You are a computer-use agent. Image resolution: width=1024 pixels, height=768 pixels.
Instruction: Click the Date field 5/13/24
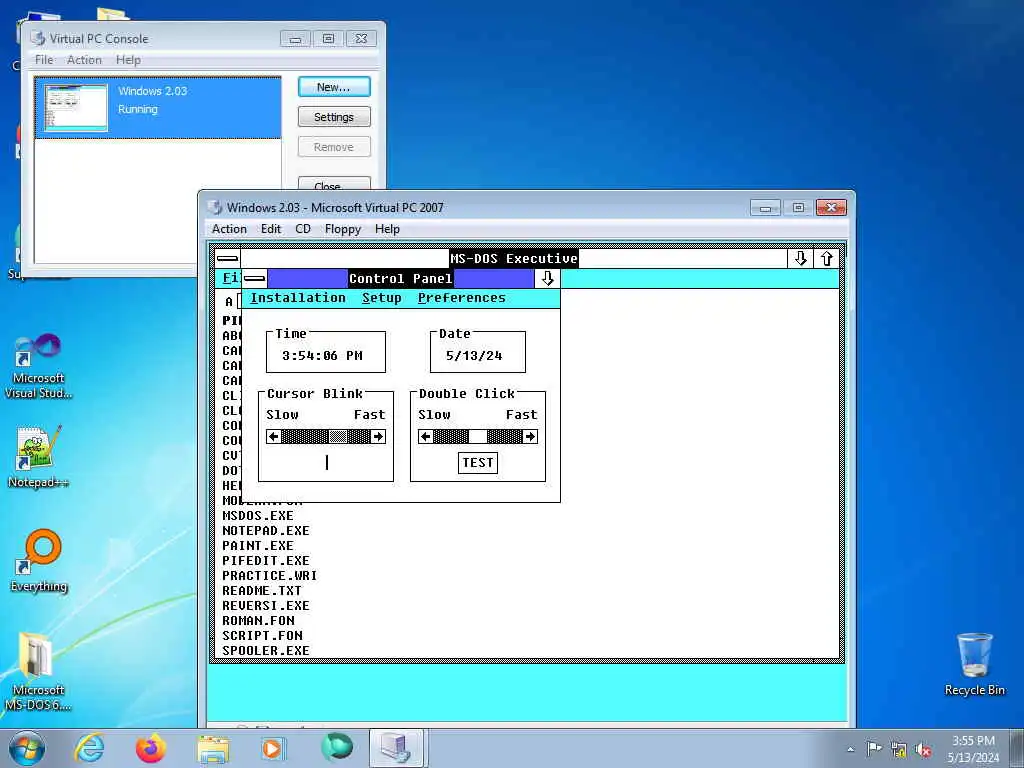click(x=474, y=356)
